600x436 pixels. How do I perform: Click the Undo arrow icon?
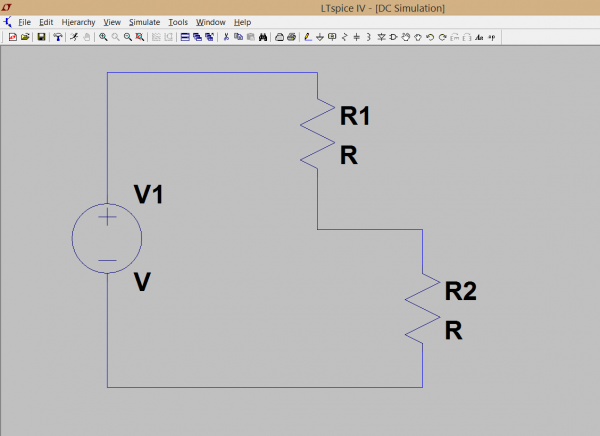click(430, 37)
